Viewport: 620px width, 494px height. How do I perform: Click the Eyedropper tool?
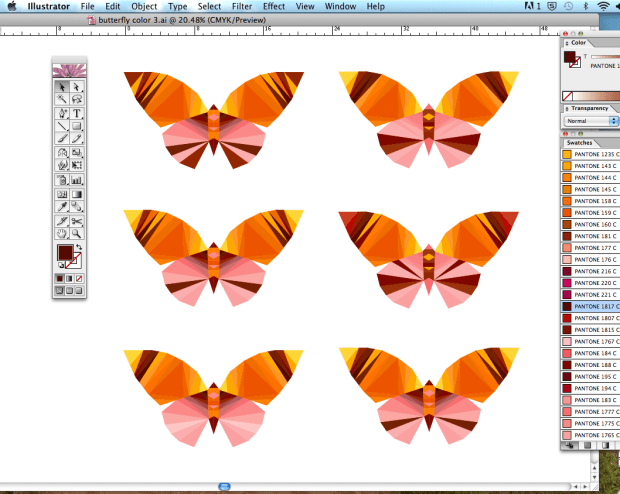tap(61, 207)
